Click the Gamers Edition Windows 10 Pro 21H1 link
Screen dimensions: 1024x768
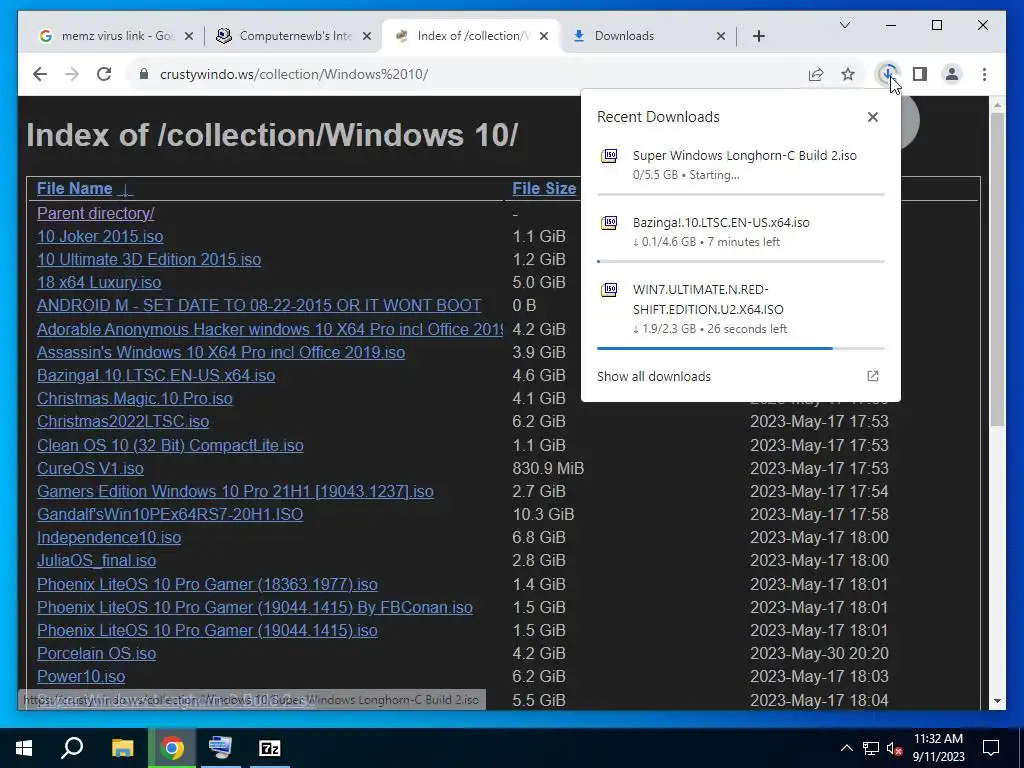point(235,491)
